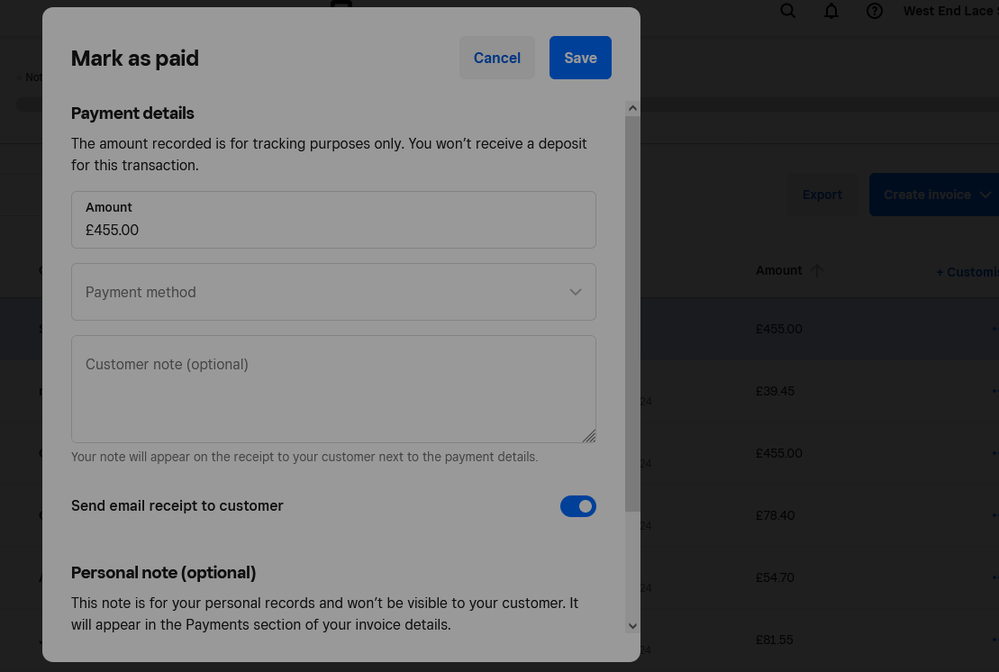Screen dimensions: 999x672
Task: Click the Amount column header
Action: pos(779,271)
